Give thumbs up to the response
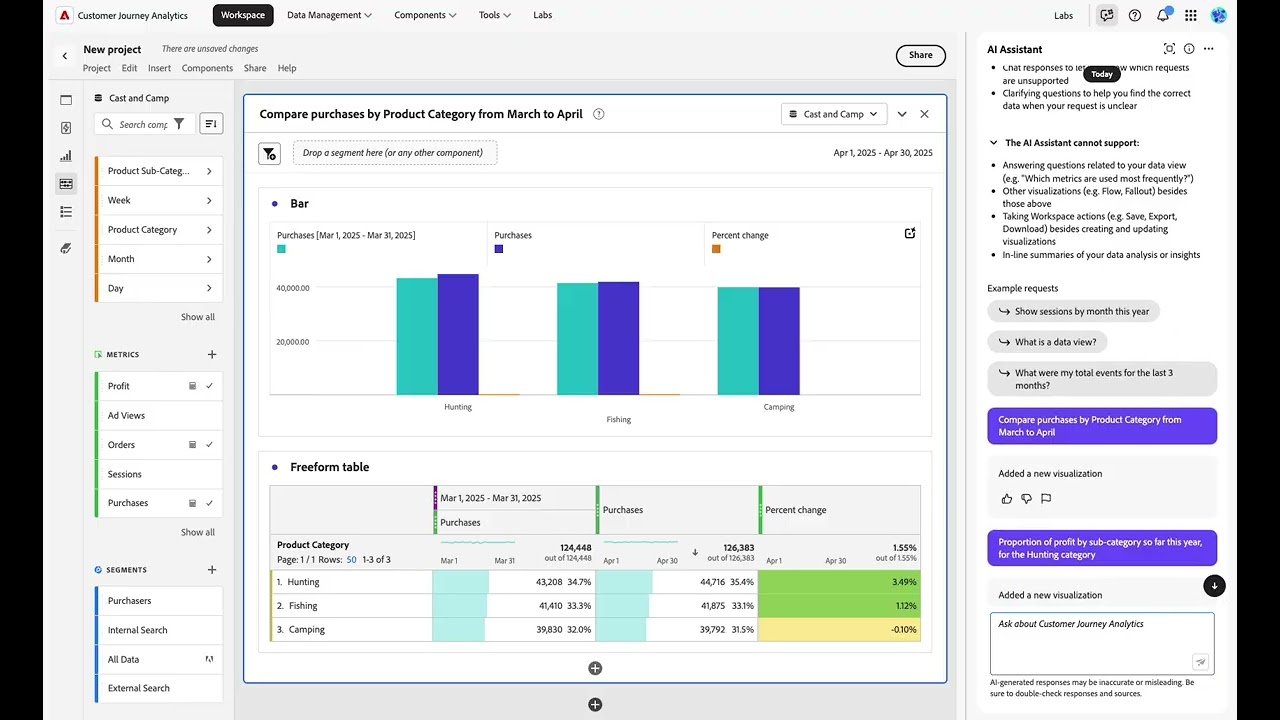Viewport: 1280px width, 720px height. coord(1007,498)
